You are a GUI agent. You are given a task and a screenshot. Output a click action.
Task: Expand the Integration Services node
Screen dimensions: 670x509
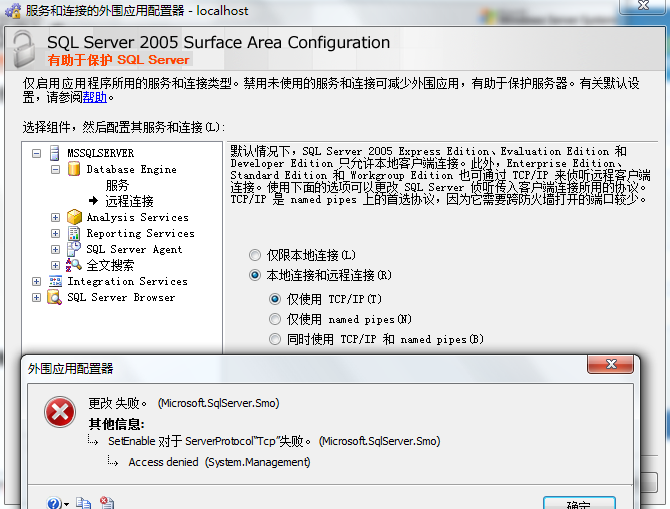pos(37,282)
